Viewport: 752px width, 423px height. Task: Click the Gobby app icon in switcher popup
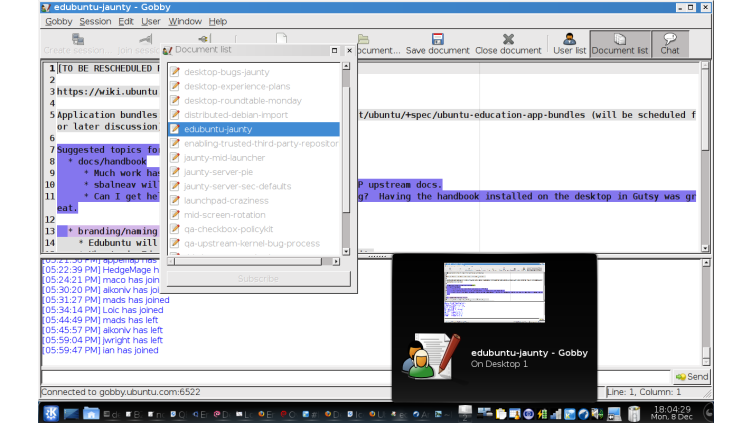point(431,356)
